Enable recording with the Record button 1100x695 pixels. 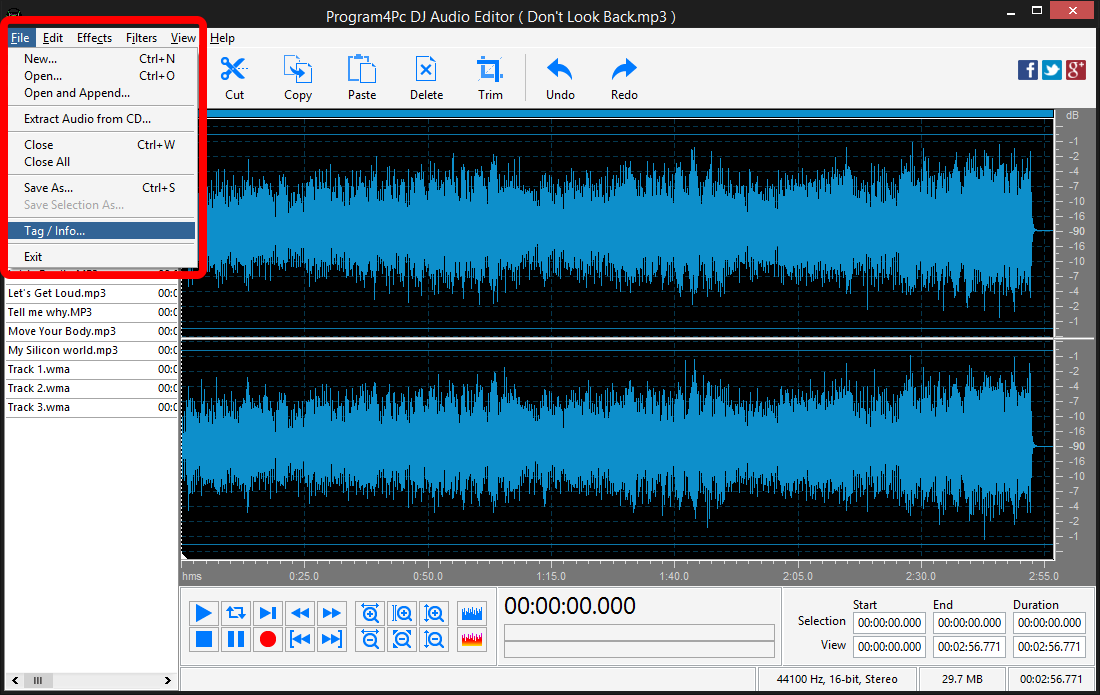tap(267, 639)
